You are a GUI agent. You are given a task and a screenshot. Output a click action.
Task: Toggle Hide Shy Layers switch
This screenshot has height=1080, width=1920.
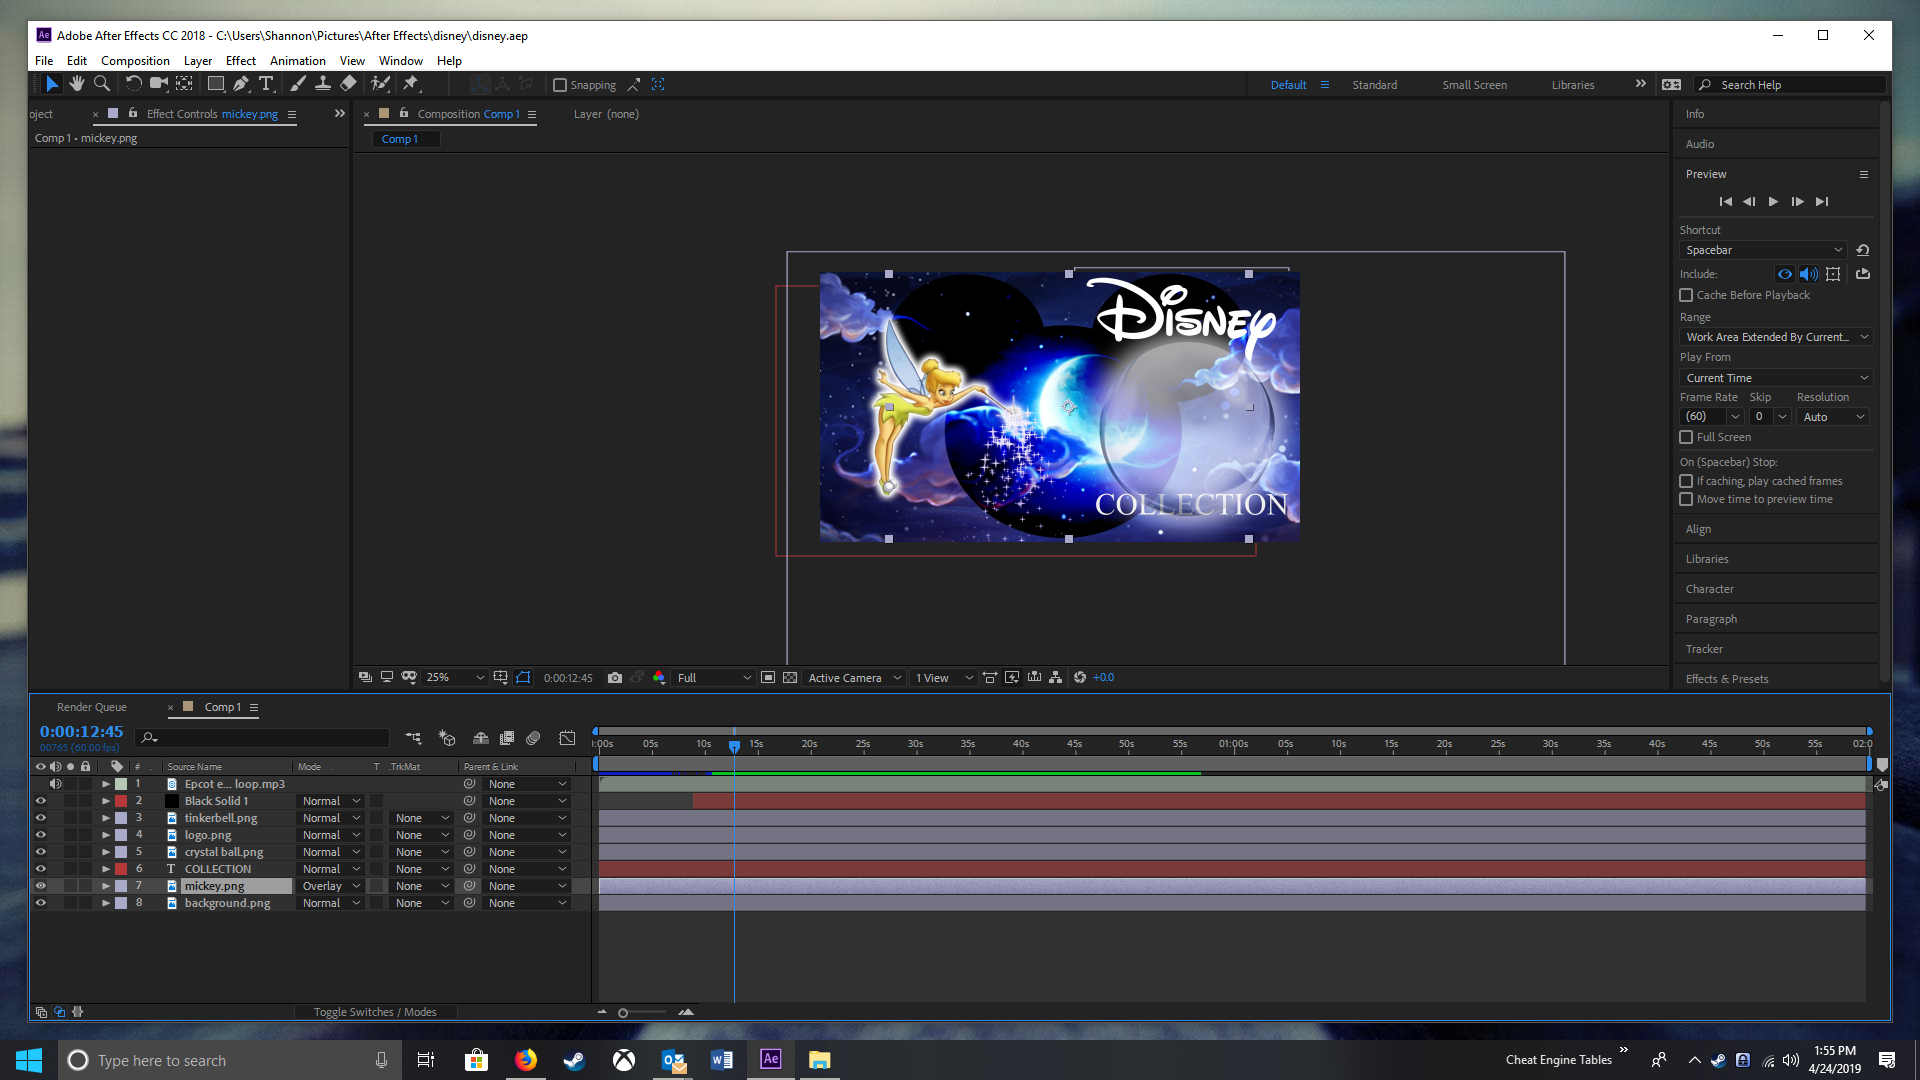pos(481,738)
